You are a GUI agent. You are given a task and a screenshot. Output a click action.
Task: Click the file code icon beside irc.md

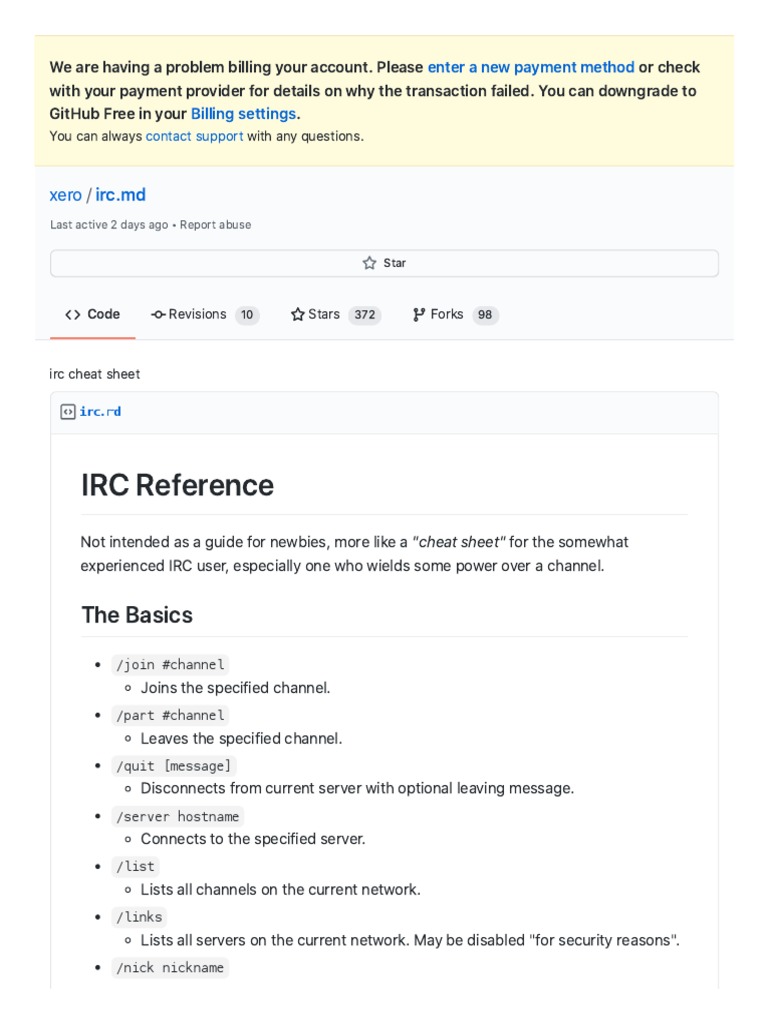[68, 412]
